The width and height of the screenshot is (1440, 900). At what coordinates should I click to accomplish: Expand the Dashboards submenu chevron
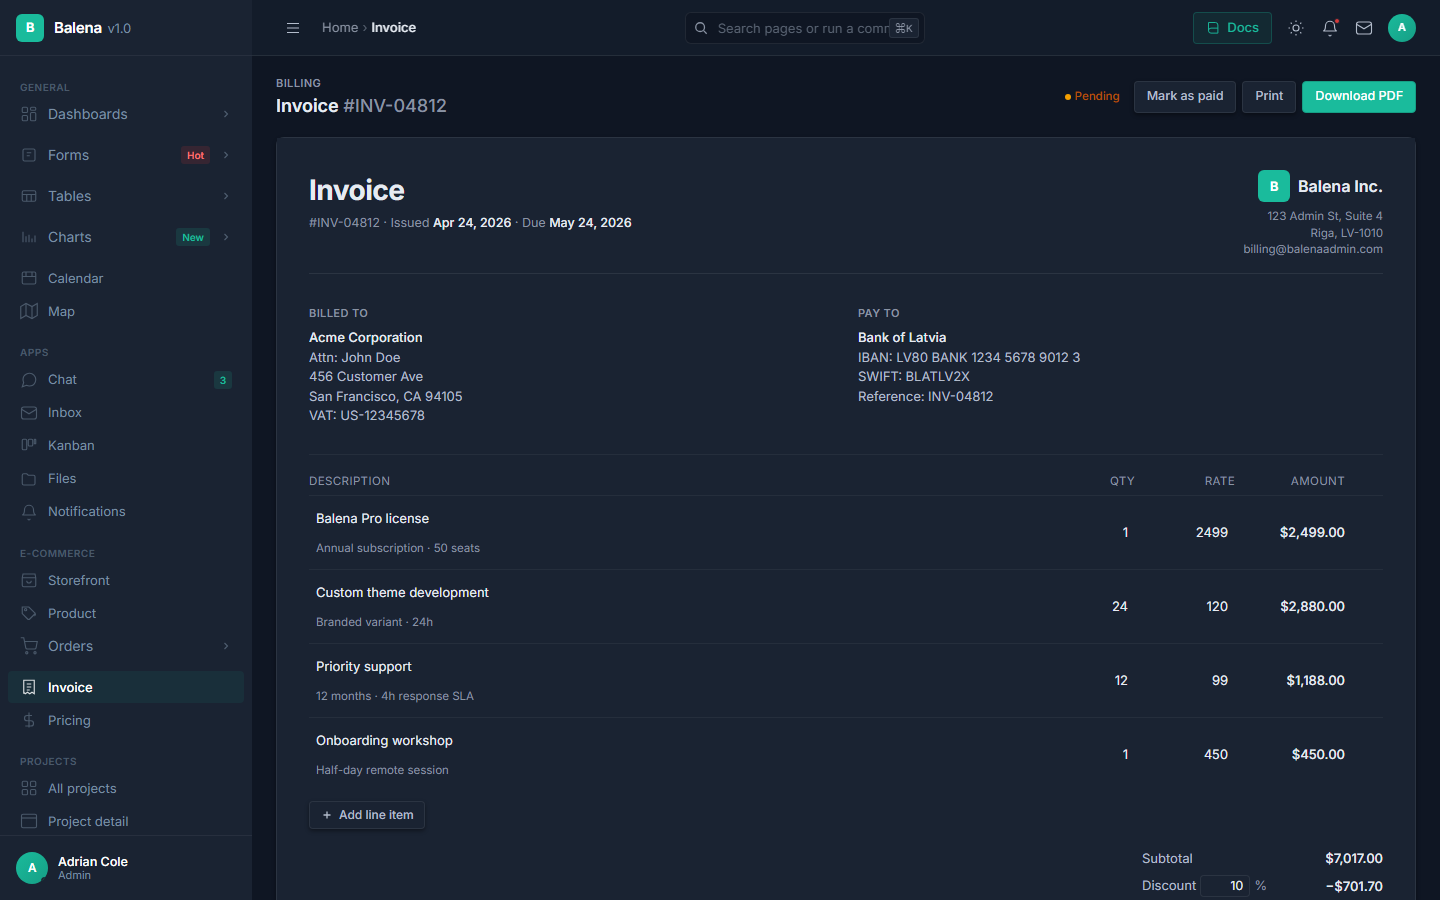pyautogui.click(x=226, y=114)
